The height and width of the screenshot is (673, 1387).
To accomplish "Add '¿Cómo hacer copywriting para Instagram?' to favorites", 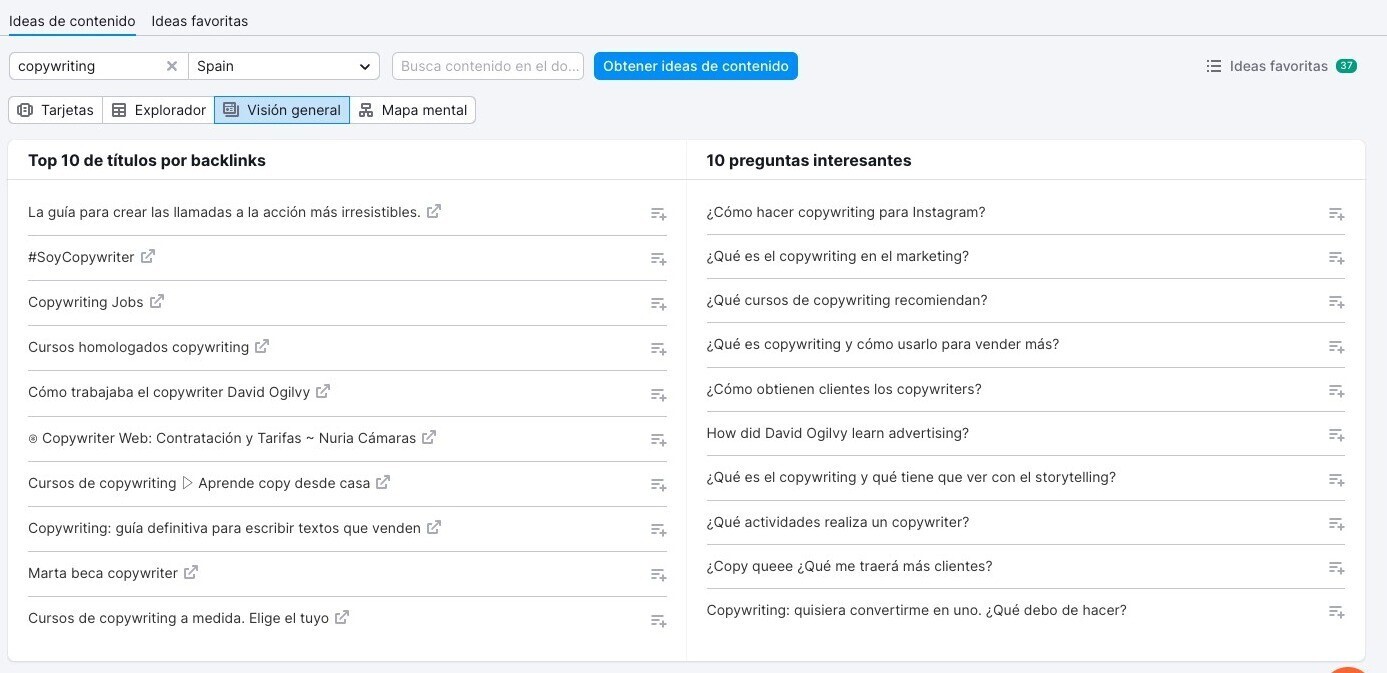I will 1336,214.
